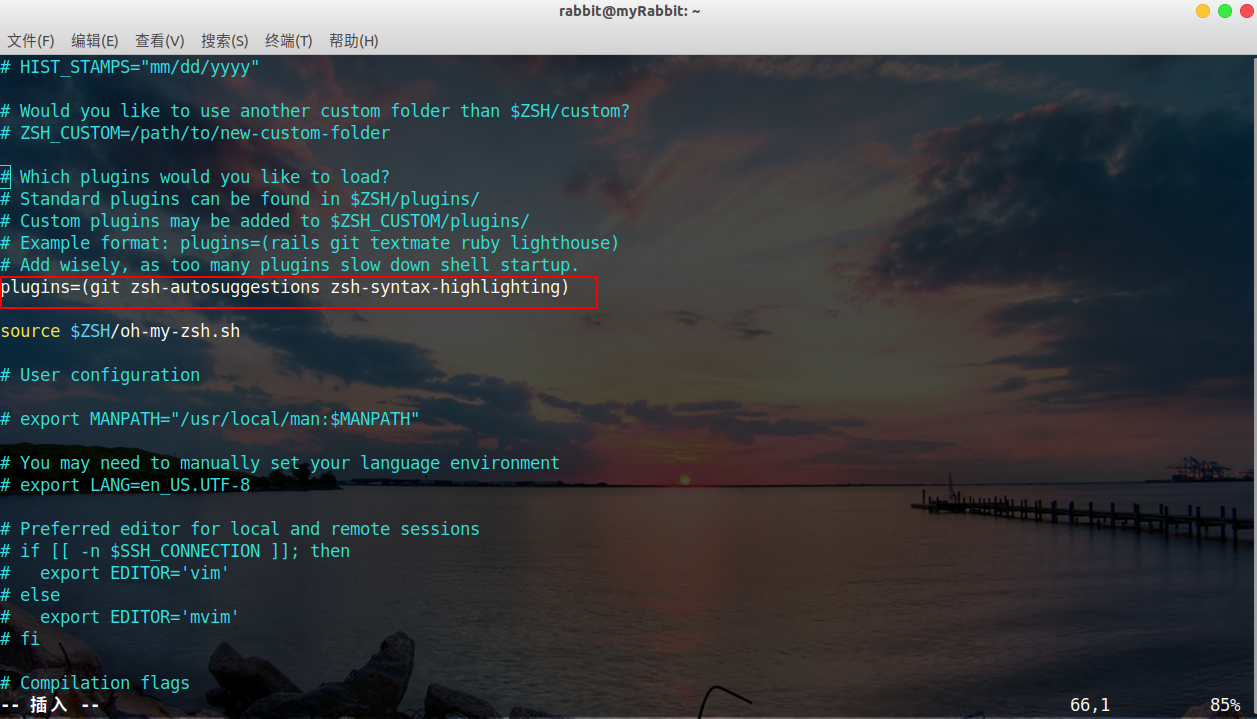Click the line 'Which plugins would you like to load?'
The height and width of the screenshot is (719, 1257).
click(x=195, y=177)
